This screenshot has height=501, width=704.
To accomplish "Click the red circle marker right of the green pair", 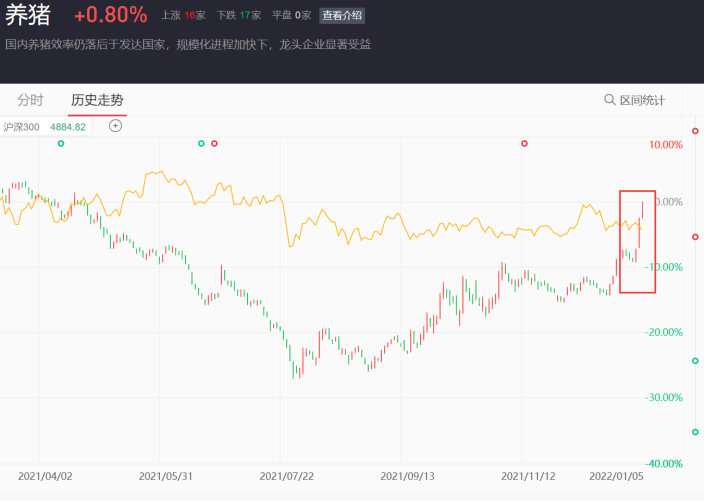I will click(x=214, y=144).
